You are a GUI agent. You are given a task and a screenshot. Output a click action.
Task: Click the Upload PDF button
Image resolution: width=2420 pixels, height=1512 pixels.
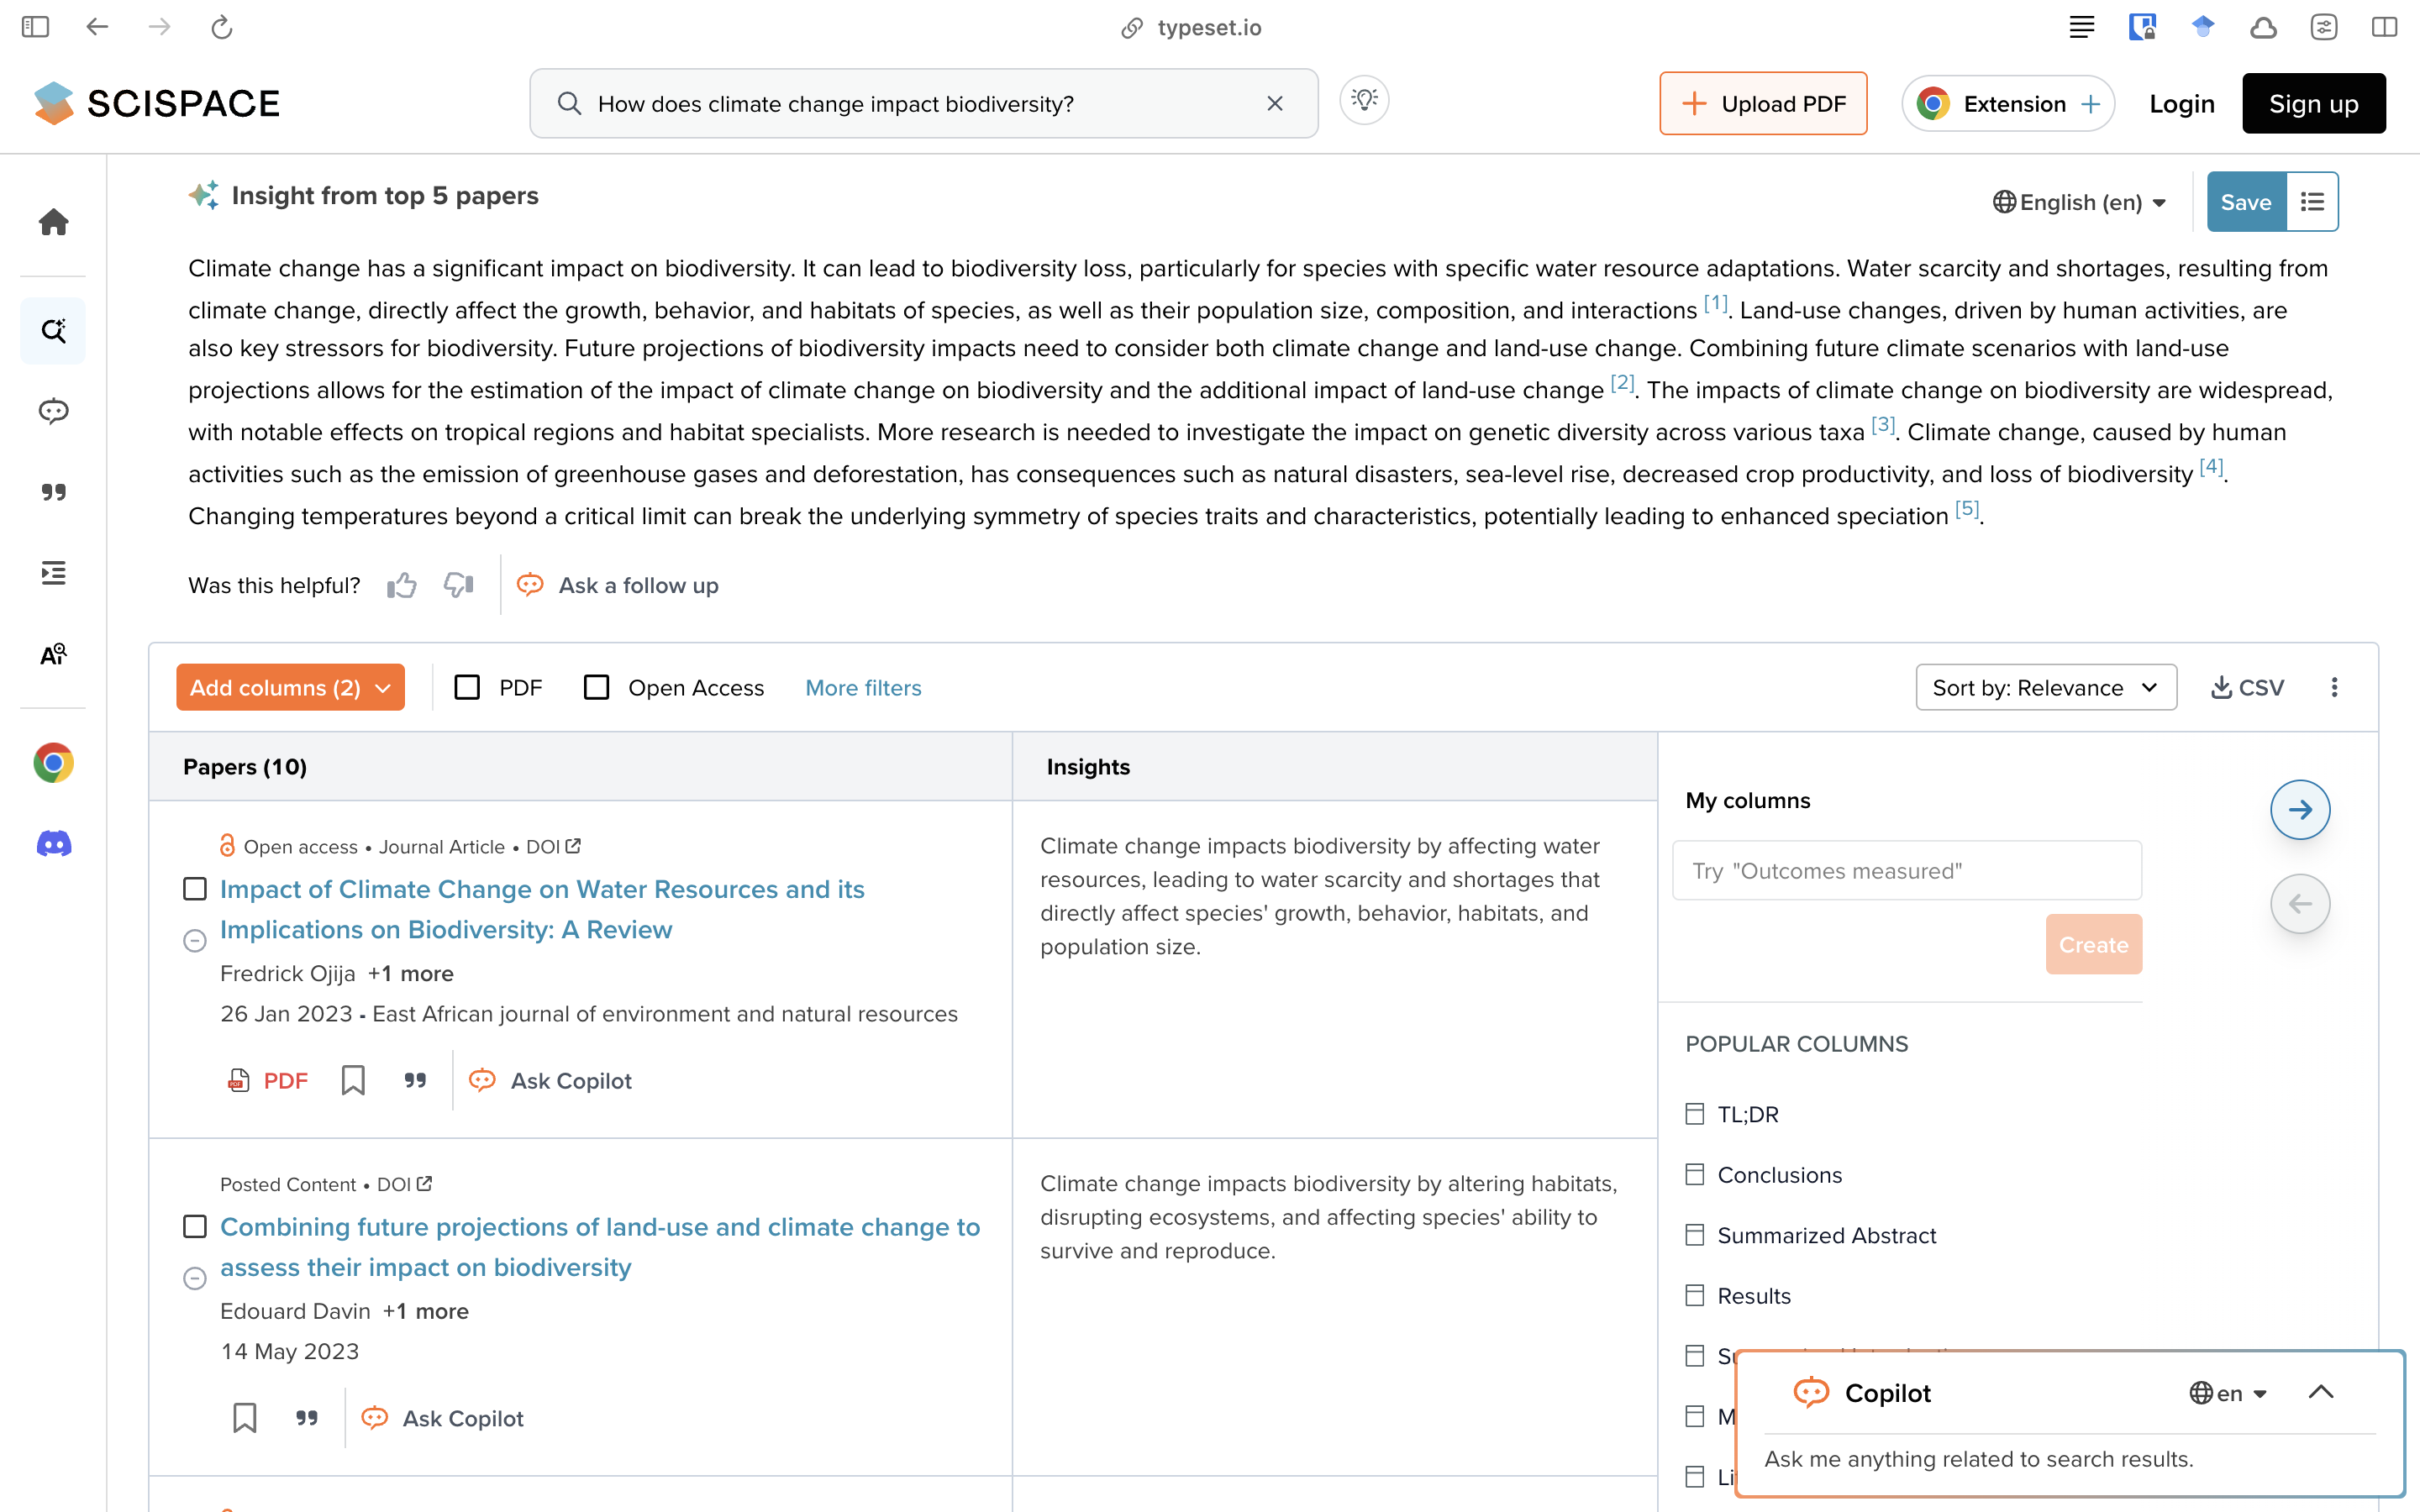(x=1763, y=104)
